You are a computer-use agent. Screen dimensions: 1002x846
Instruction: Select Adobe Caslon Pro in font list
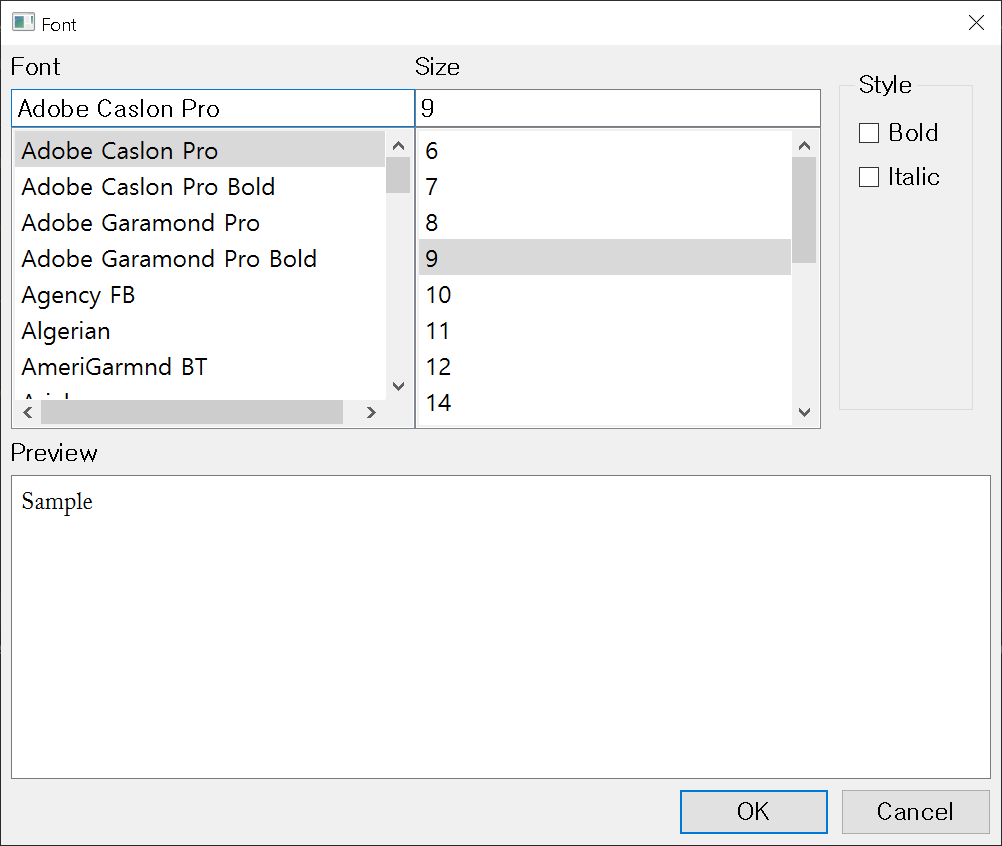199,151
